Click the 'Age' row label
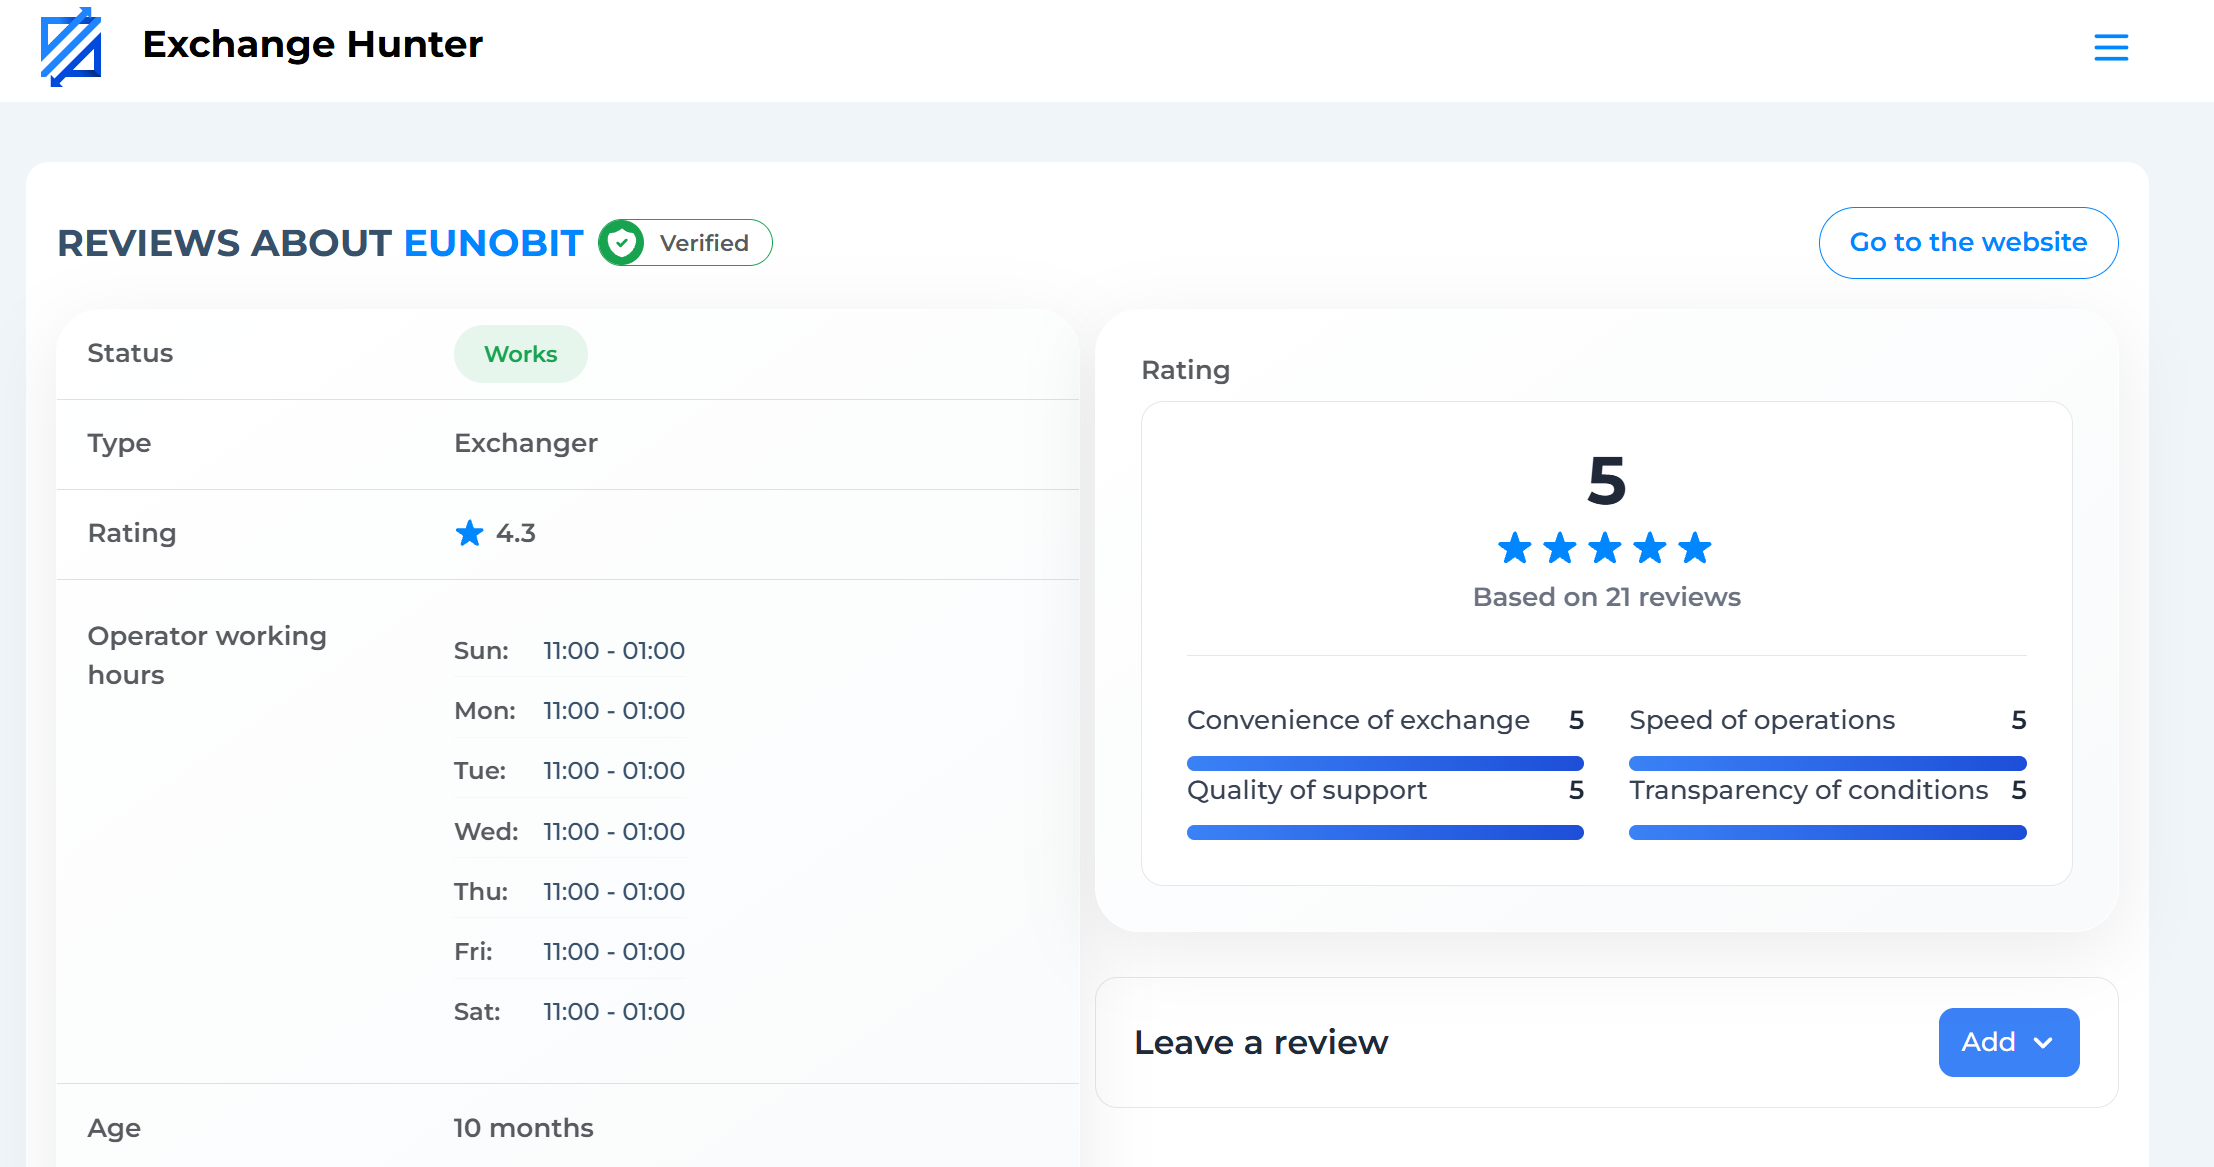 [x=114, y=1128]
